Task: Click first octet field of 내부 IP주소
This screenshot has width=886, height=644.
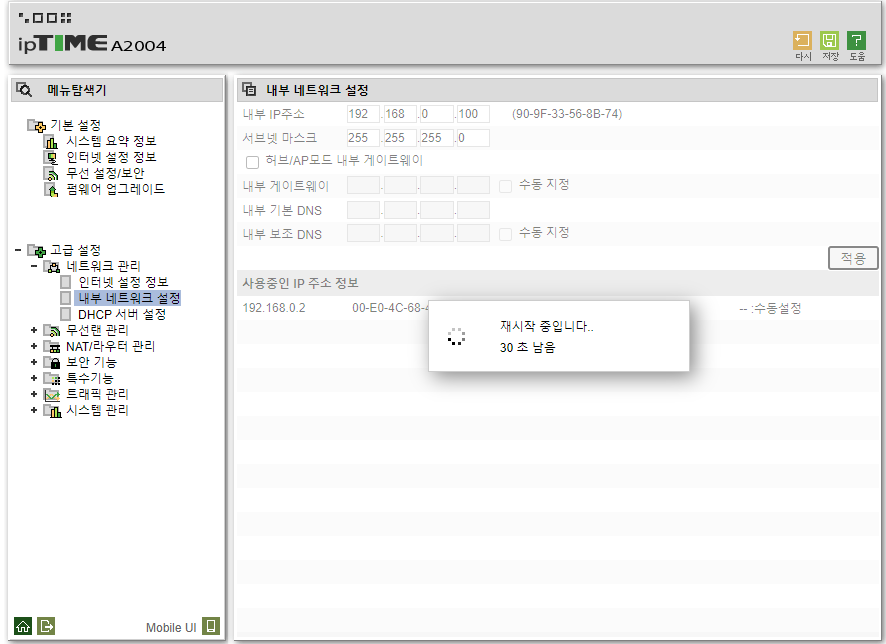Action: coord(363,114)
